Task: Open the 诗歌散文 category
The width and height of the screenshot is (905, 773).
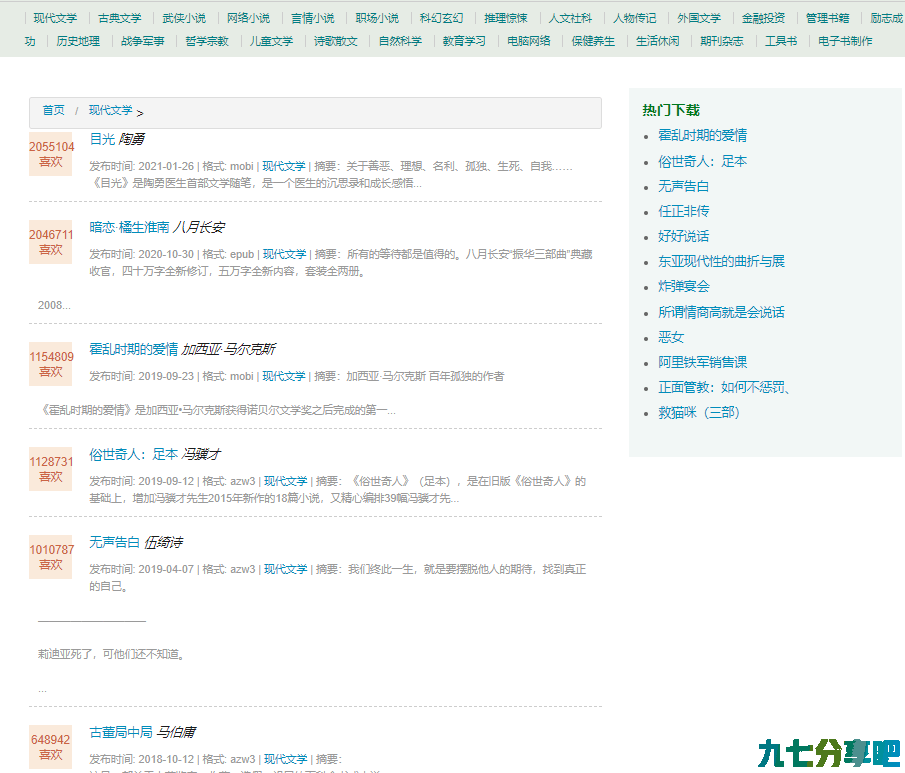Action: coord(335,41)
